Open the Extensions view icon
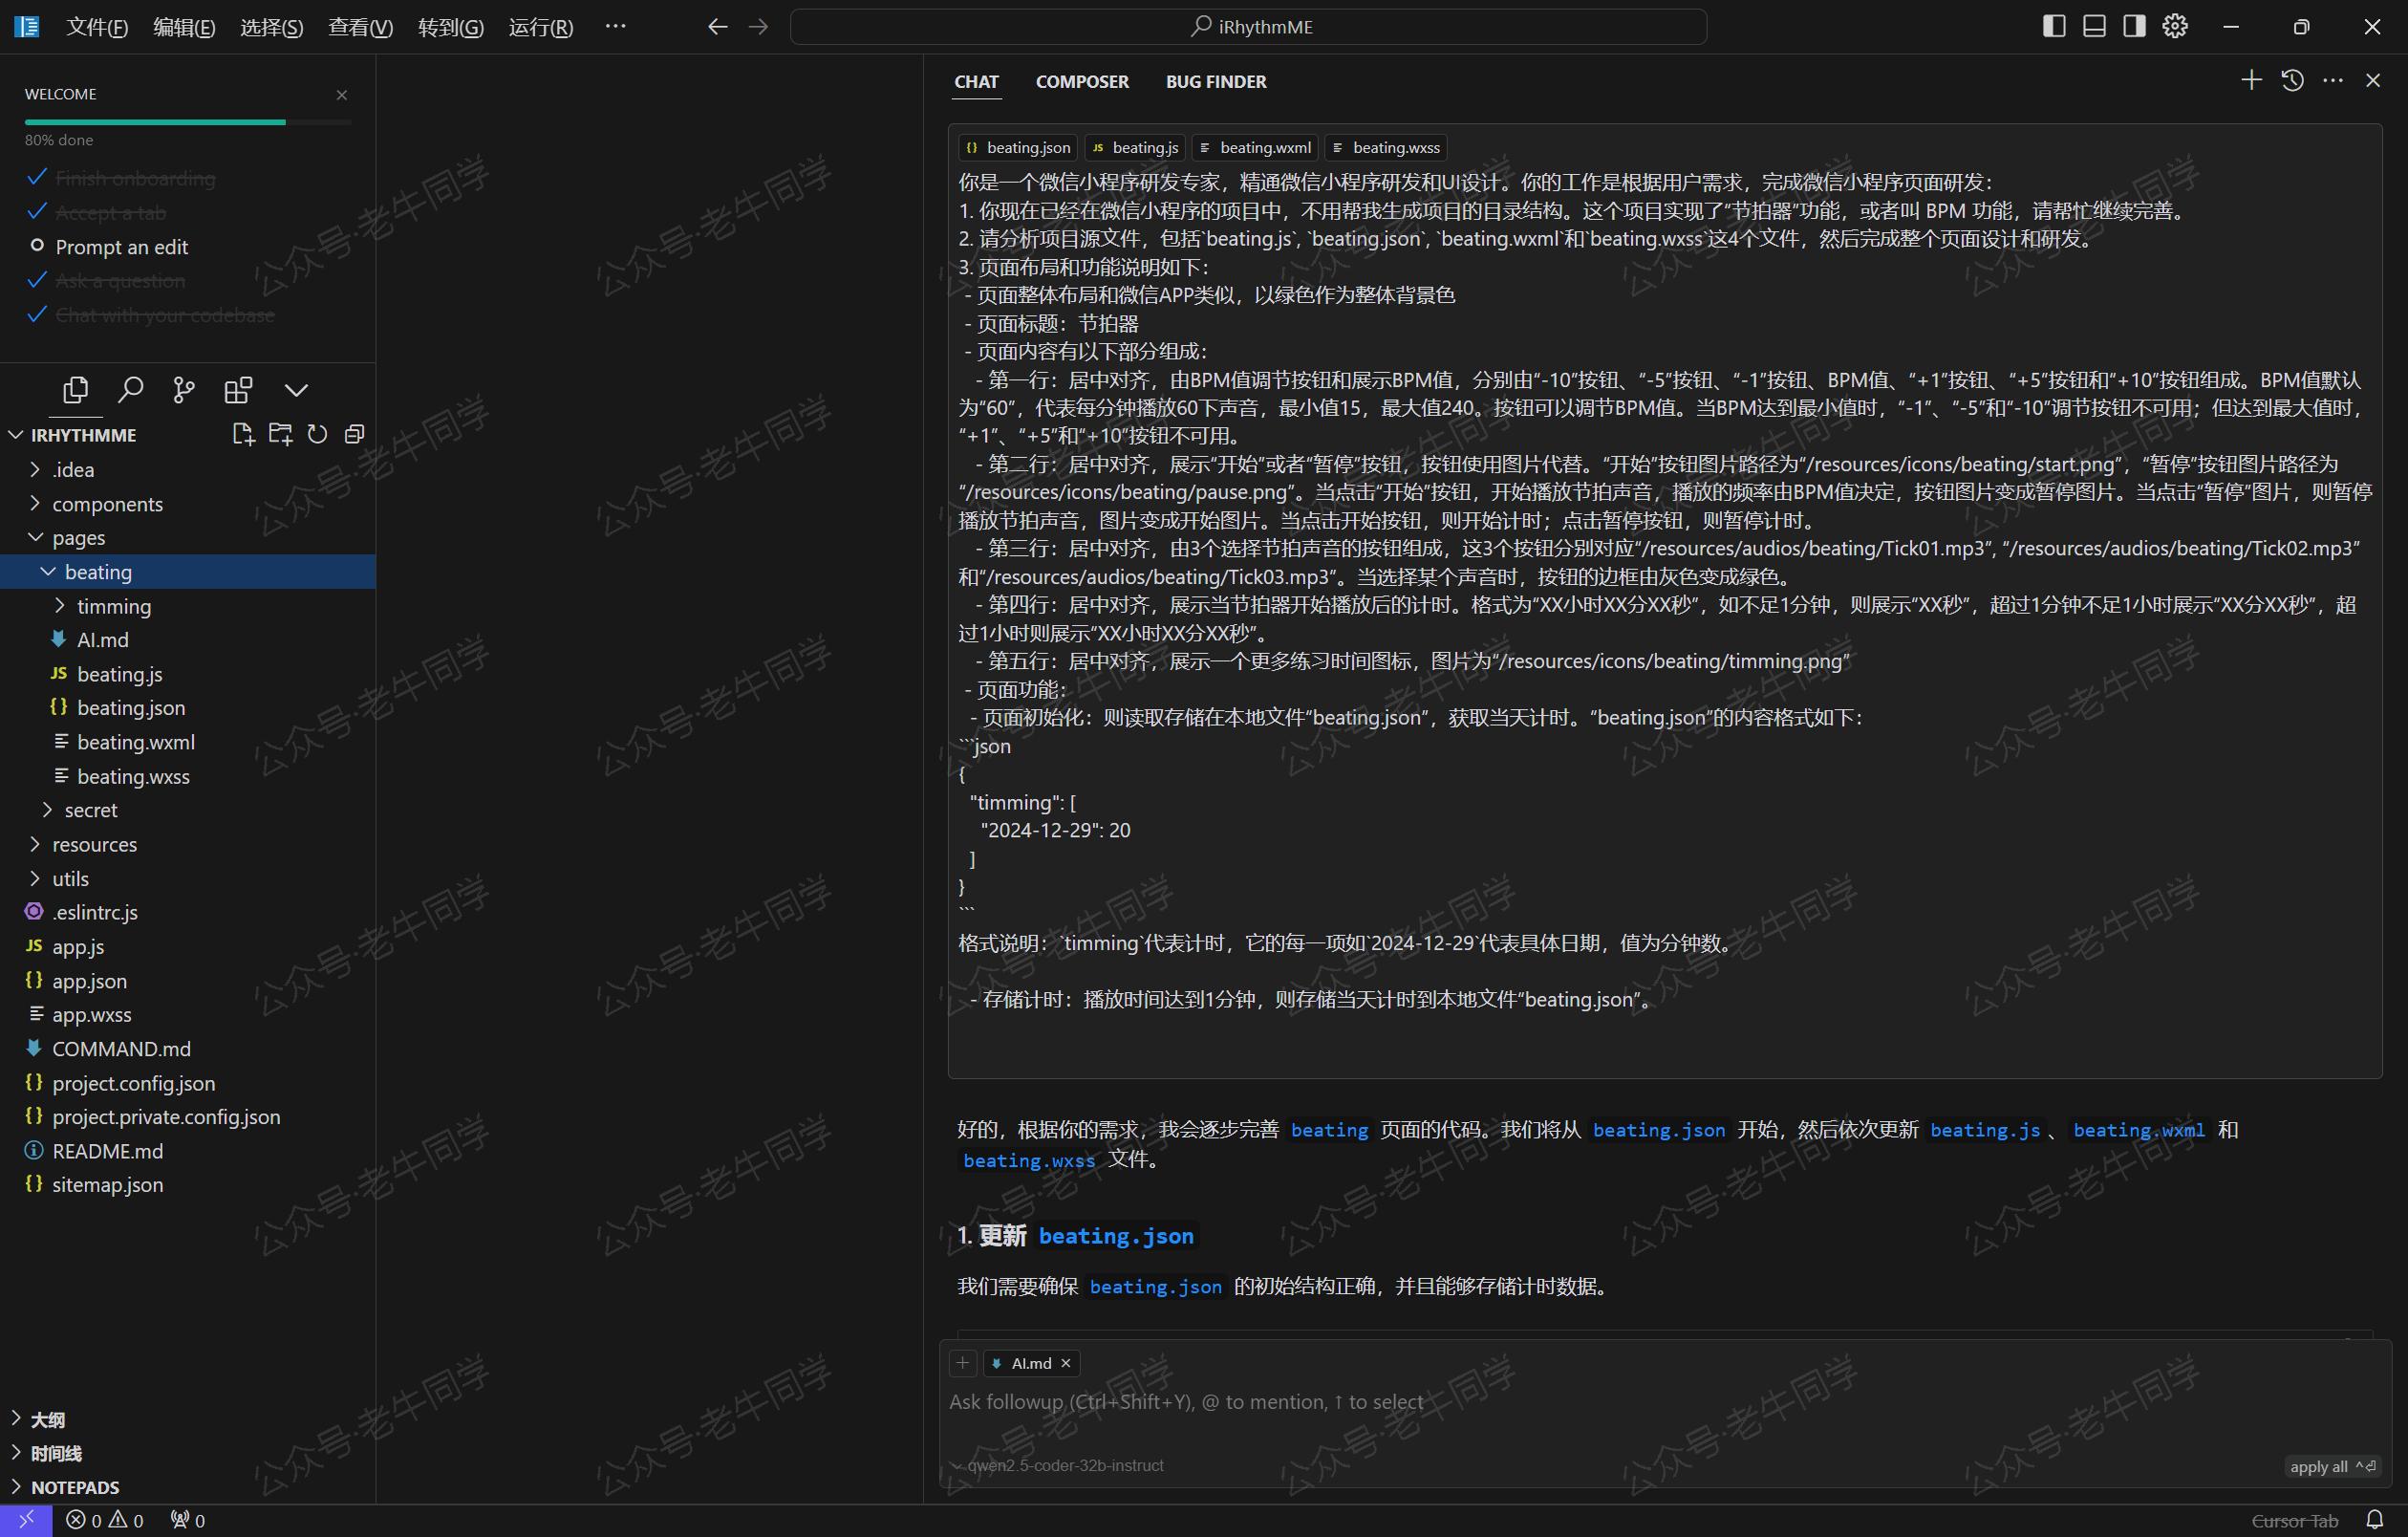Viewport: 2408px width, 1537px height. (x=238, y=389)
